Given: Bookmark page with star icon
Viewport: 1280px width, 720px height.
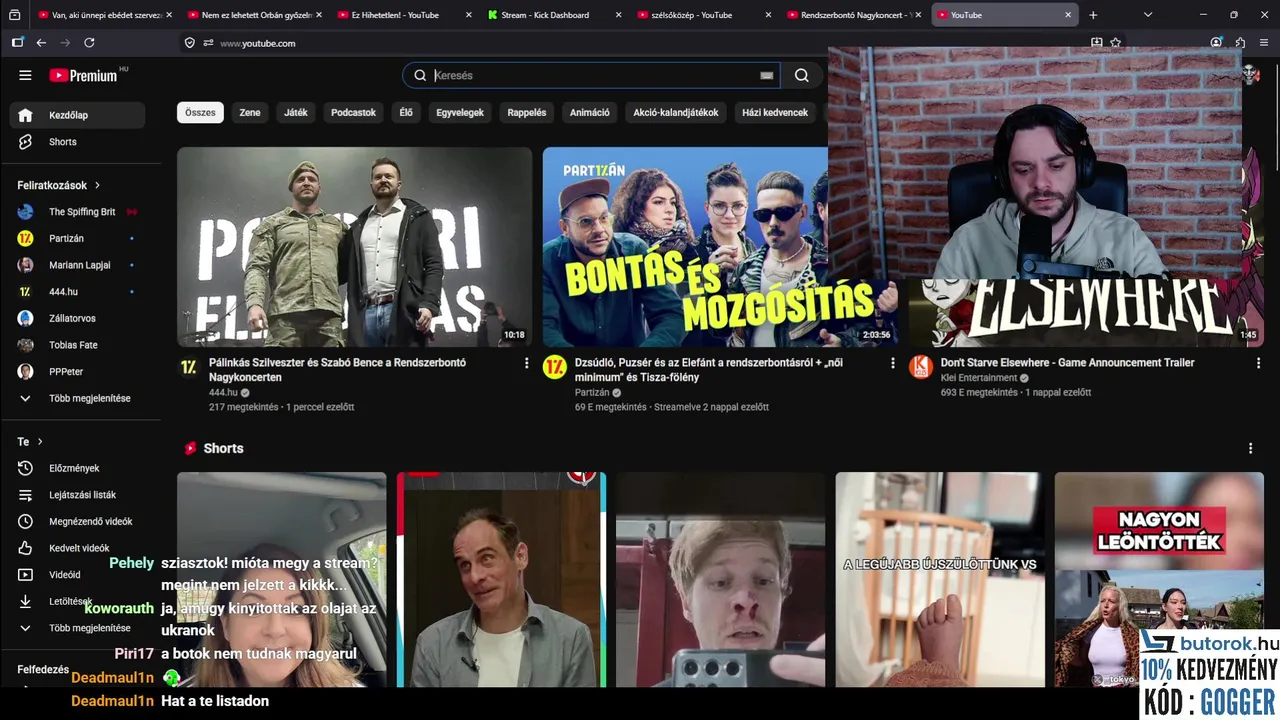Looking at the screenshot, I should pos(1116,43).
